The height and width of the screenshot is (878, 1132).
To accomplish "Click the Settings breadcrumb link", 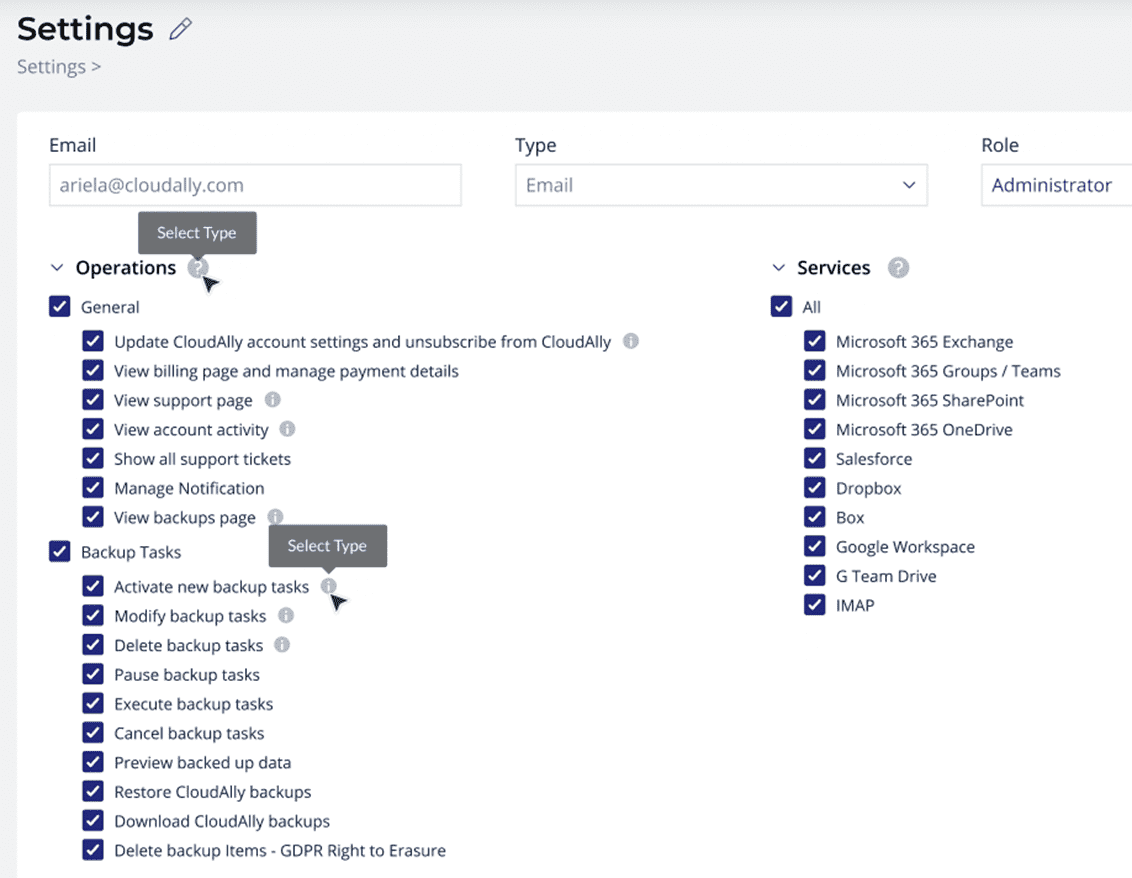I will pyautogui.click(x=51, y=66).
